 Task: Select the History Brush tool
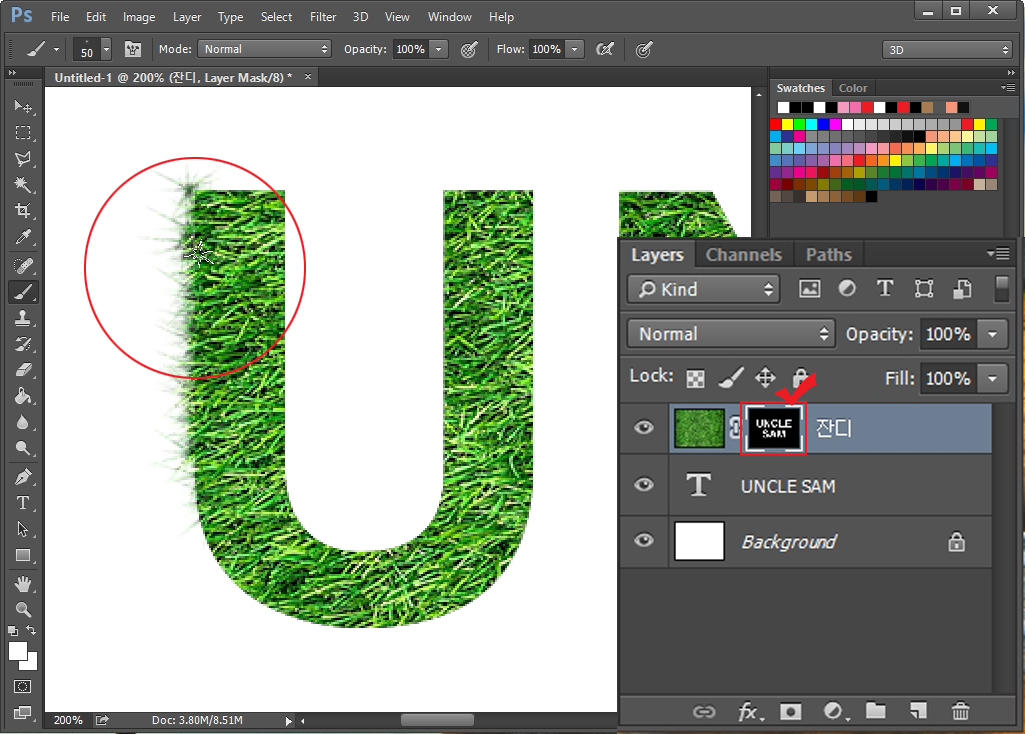click(23, 344)
